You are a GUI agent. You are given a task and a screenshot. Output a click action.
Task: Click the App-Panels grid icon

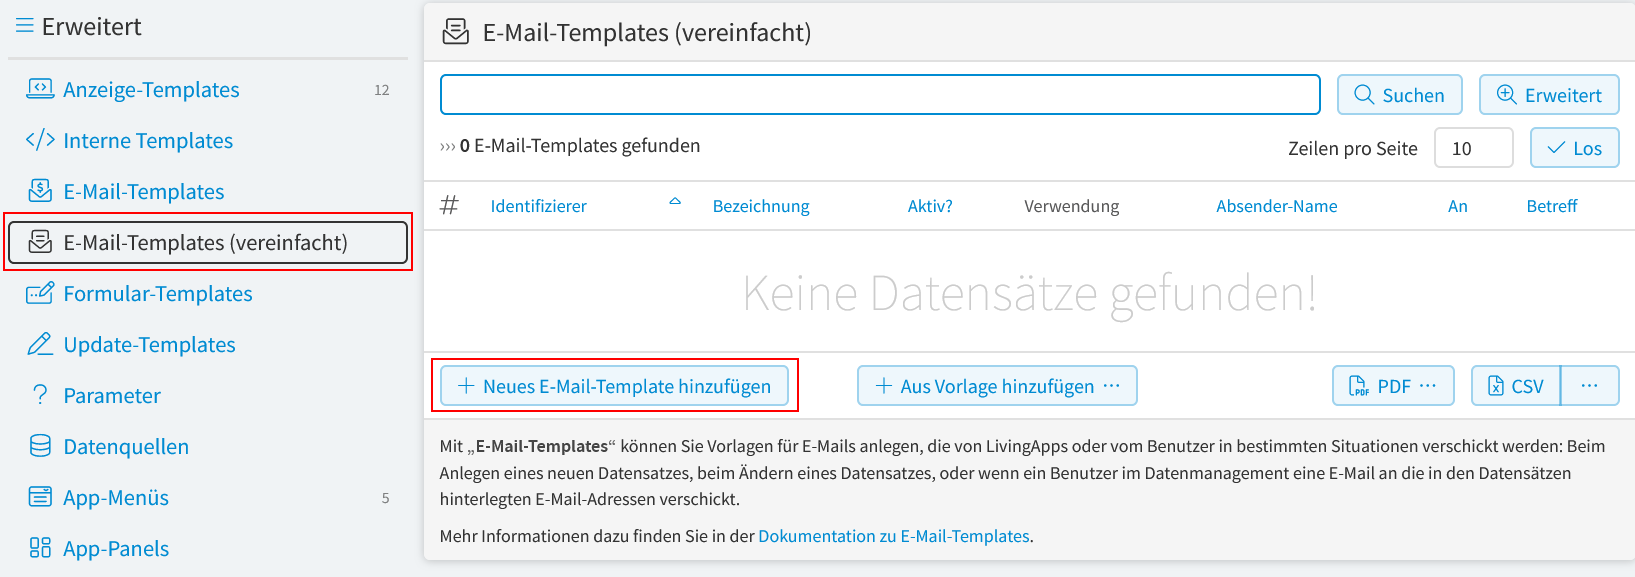40,548
